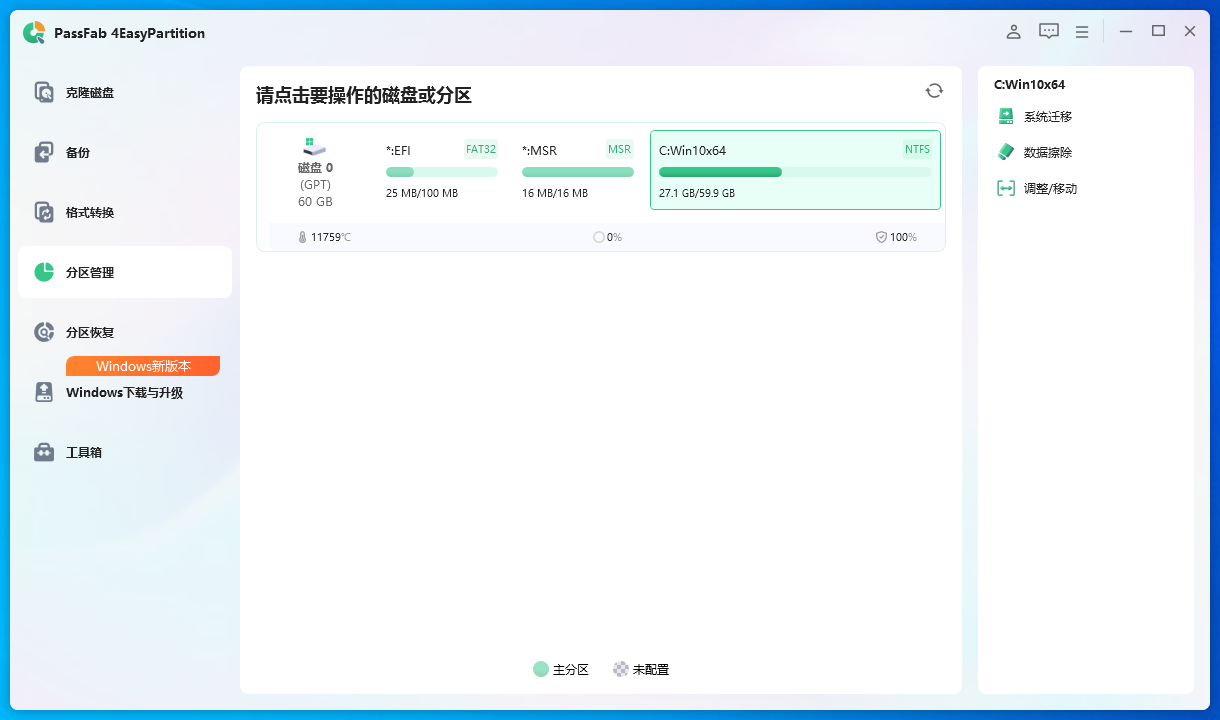Refresh the disk list icon

coord(934,91)
